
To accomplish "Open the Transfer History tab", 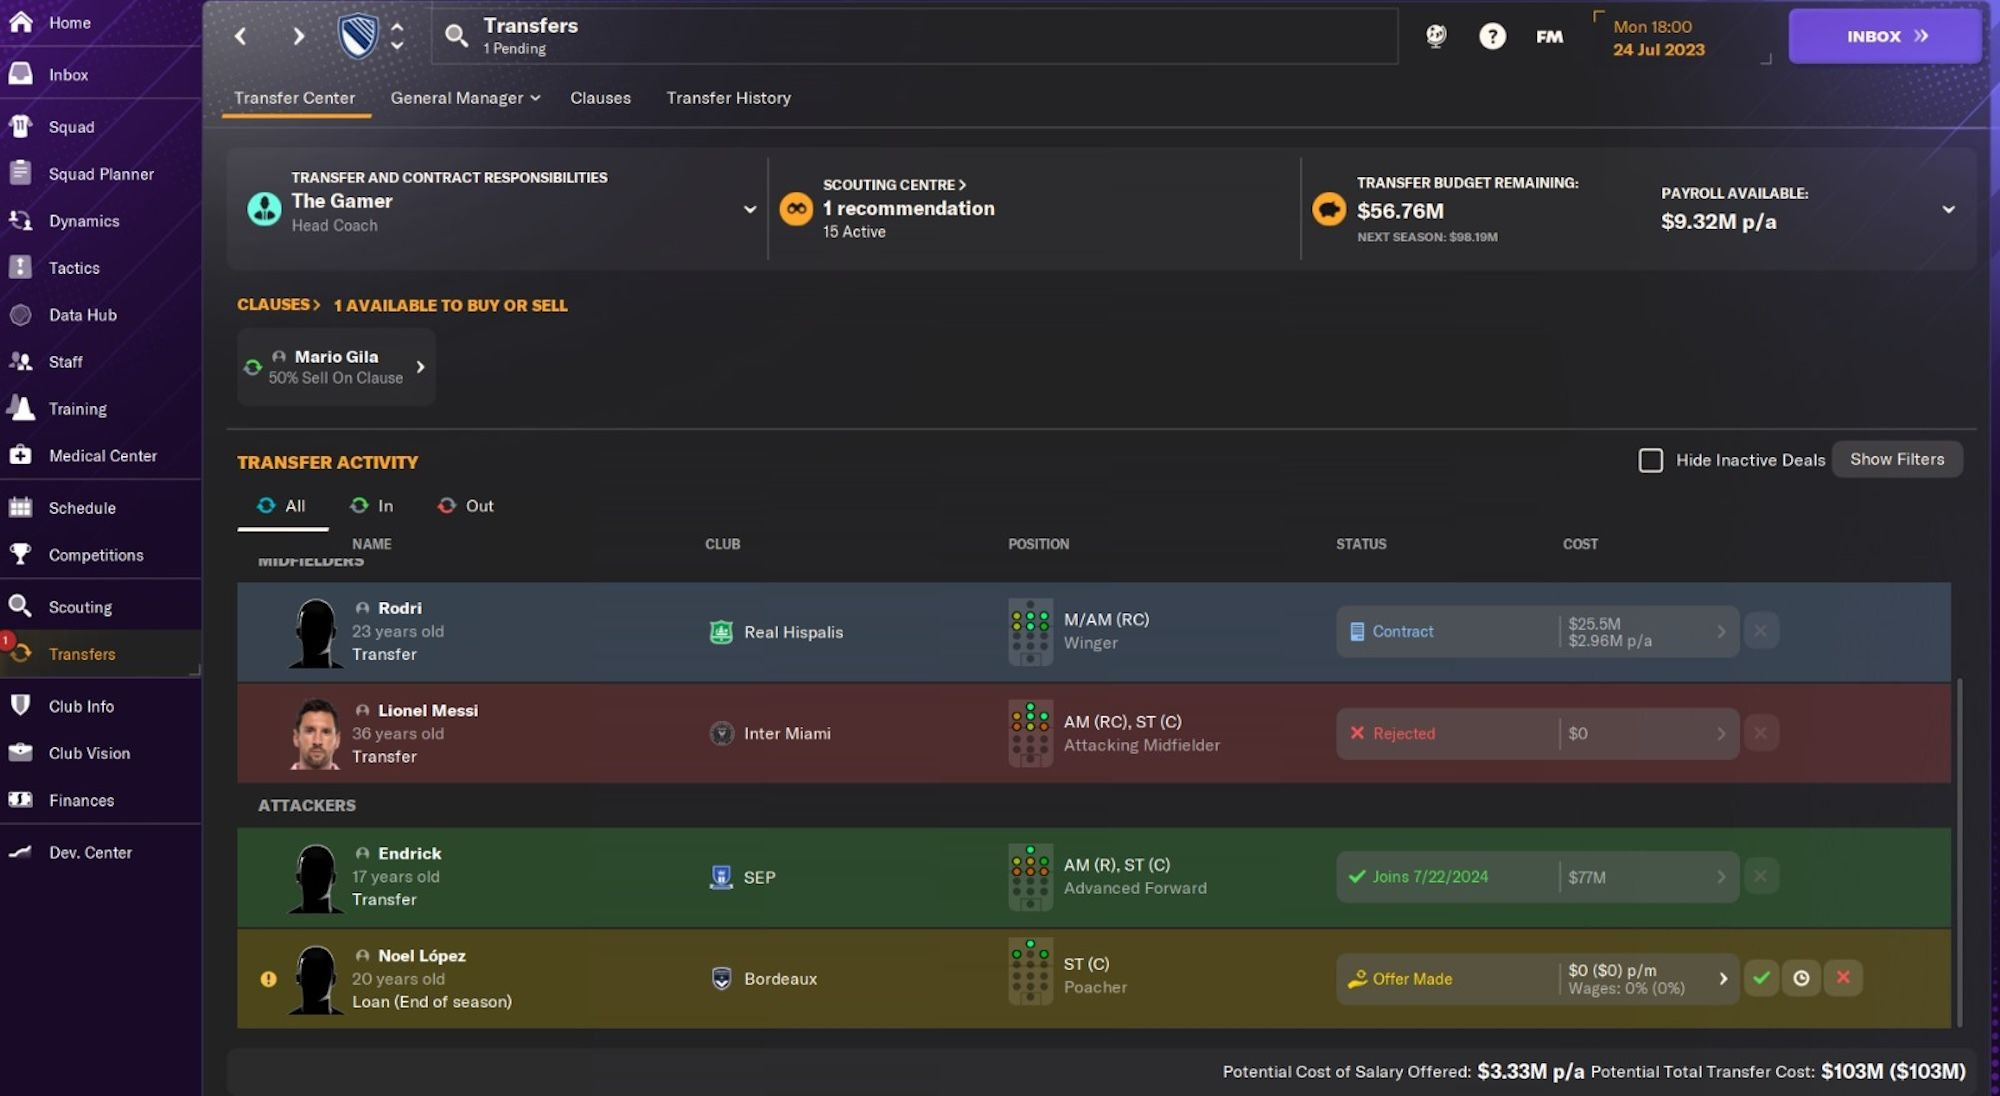I will pos(728,98).
